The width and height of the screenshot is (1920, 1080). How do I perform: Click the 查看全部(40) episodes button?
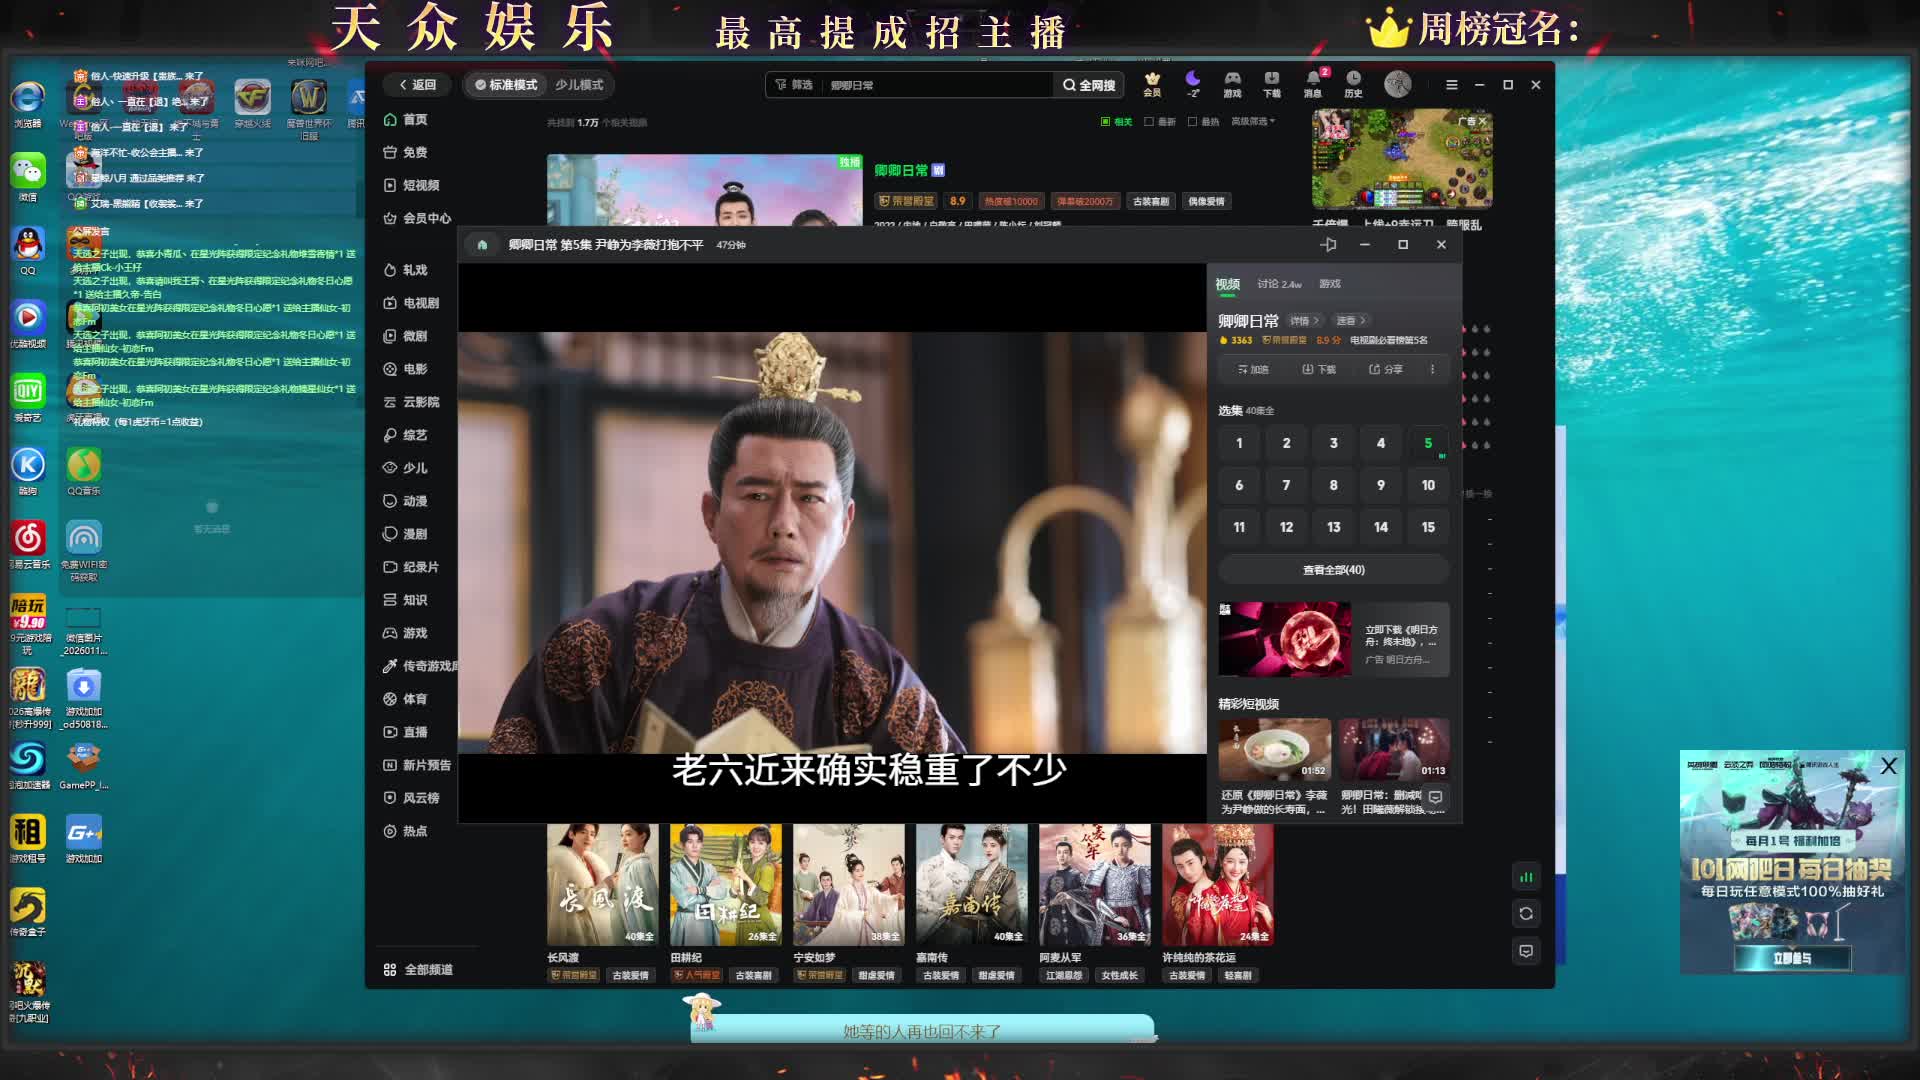pos(1333,570)
